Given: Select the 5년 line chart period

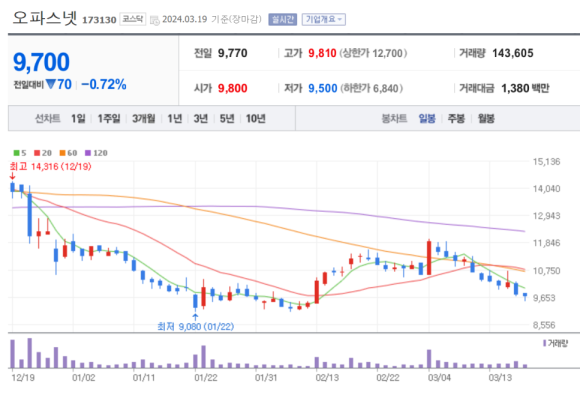Looking at the screenshot, I should point(227,118).
